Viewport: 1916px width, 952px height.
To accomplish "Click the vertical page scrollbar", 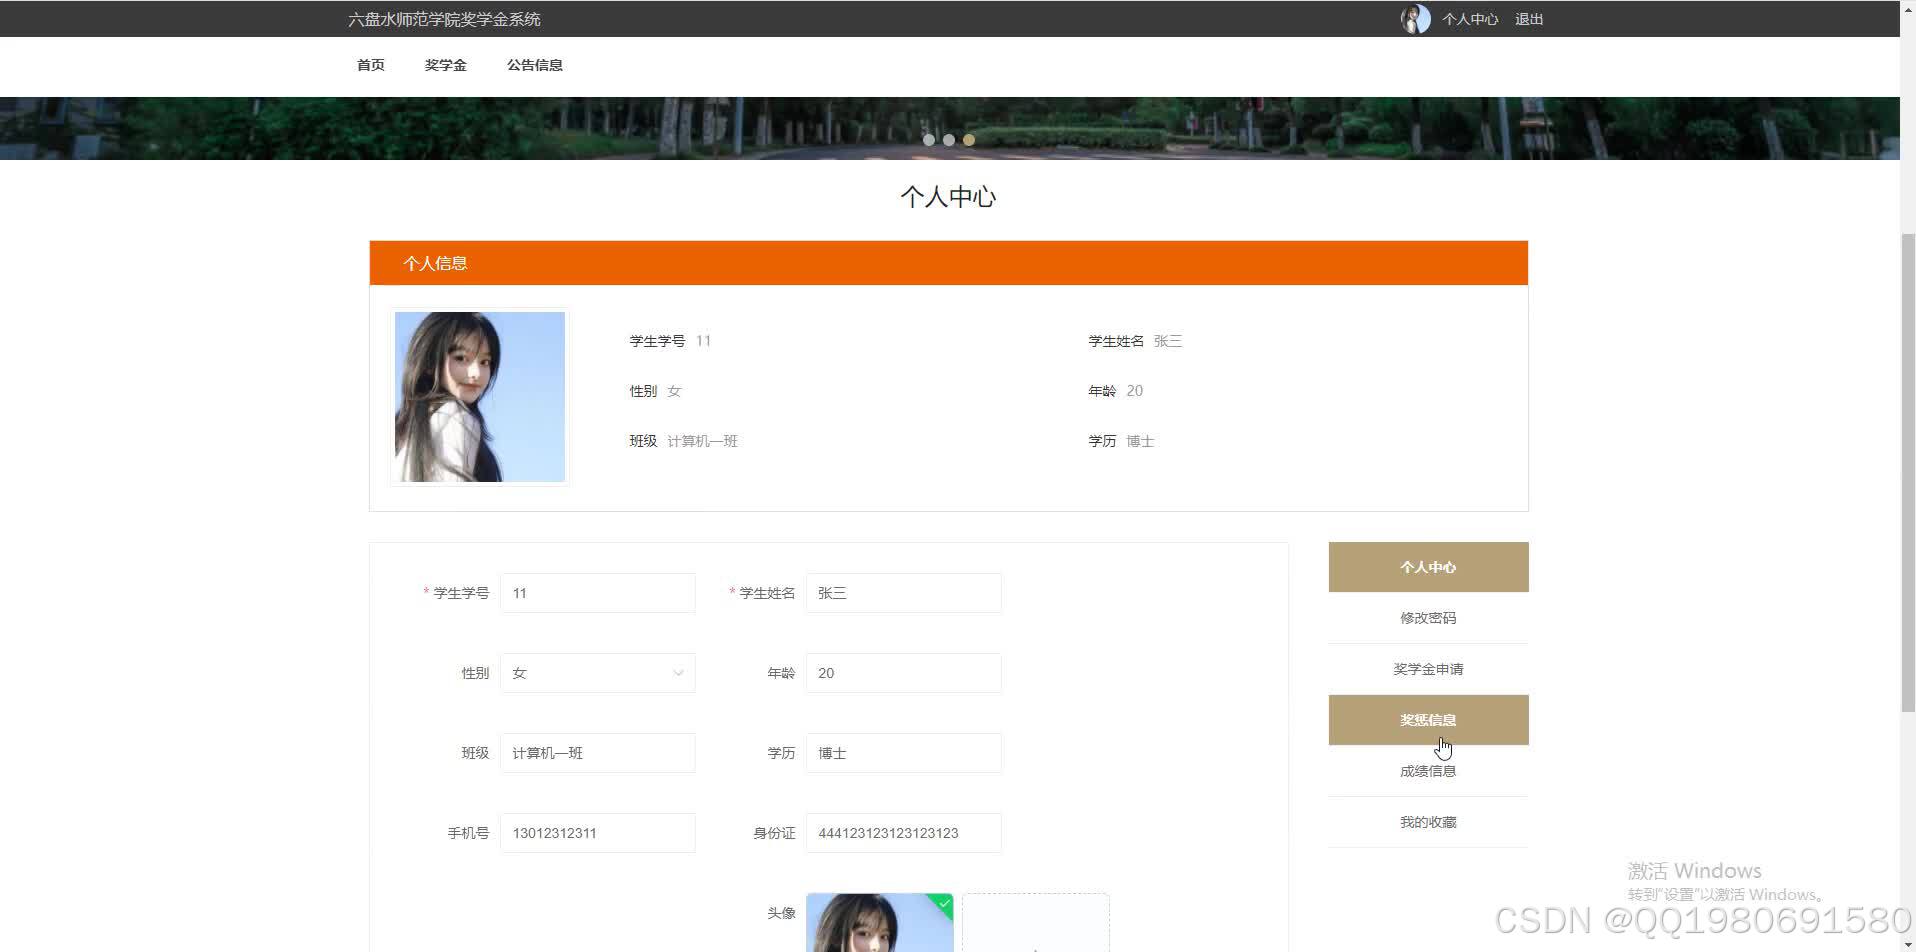I will [1908, 475].
